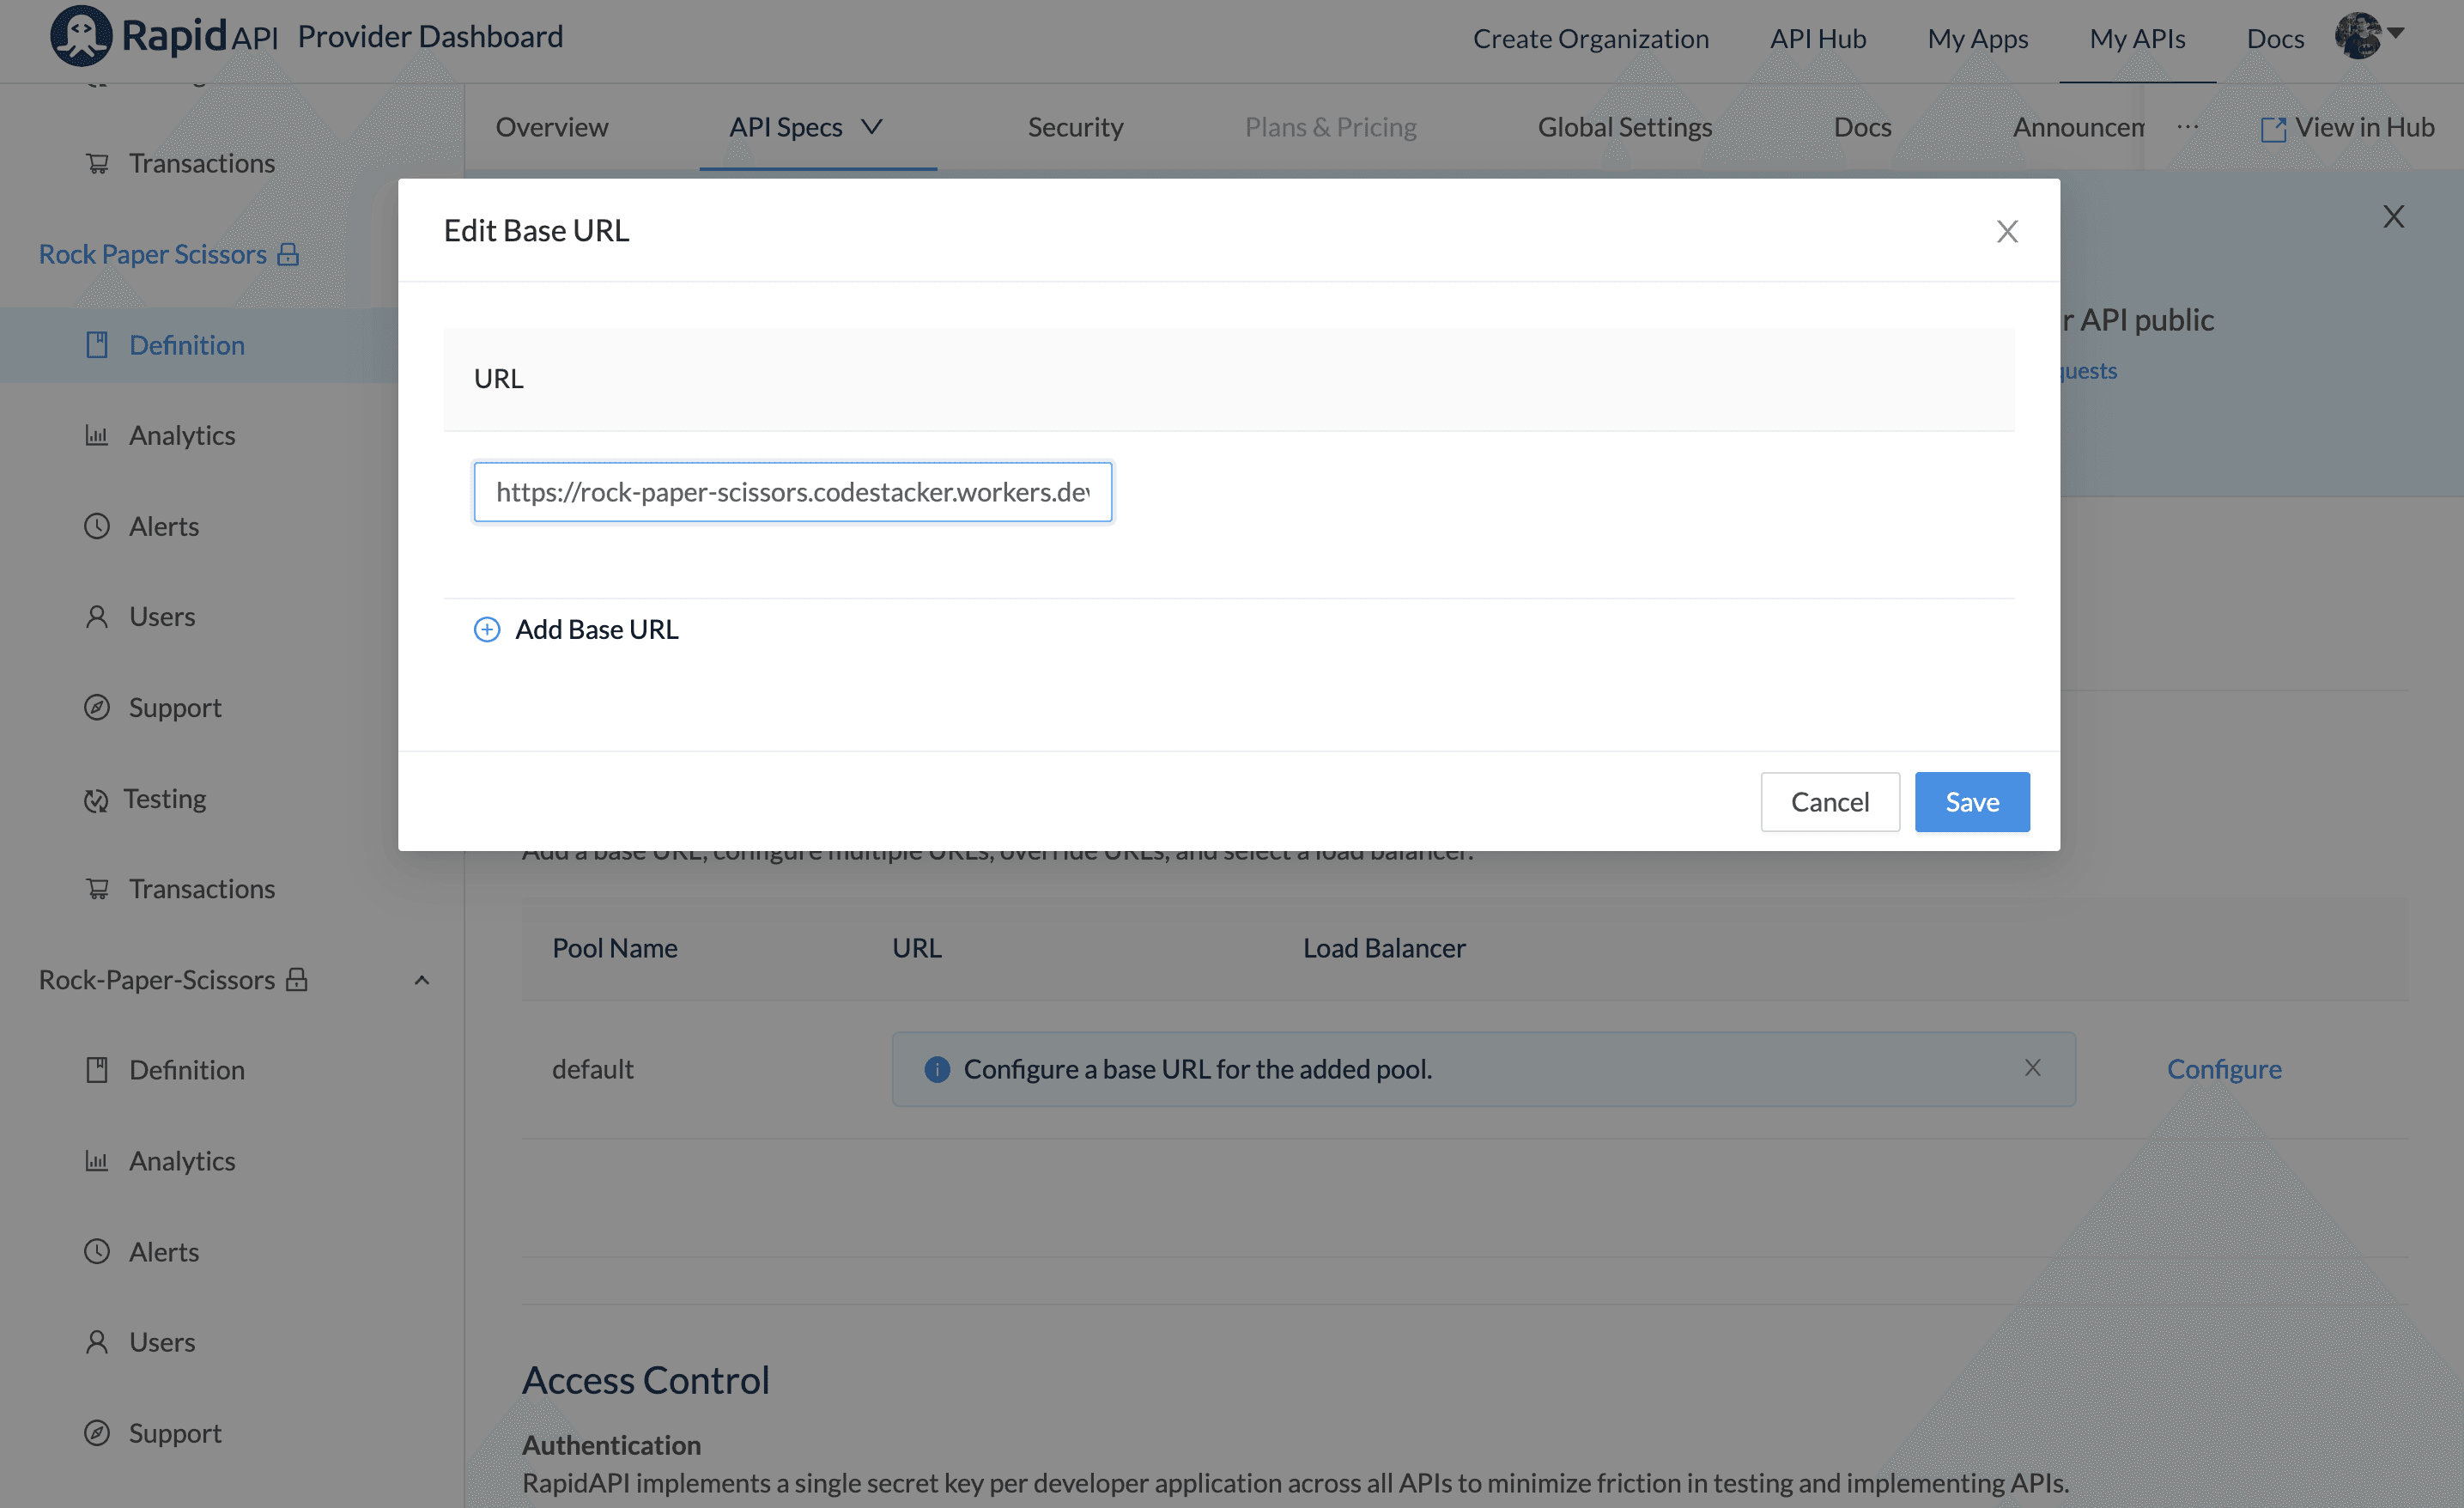Screen dimensions: 2464x1508
Task: Open My Apps in top navigation
Action: coord(1978,38)
